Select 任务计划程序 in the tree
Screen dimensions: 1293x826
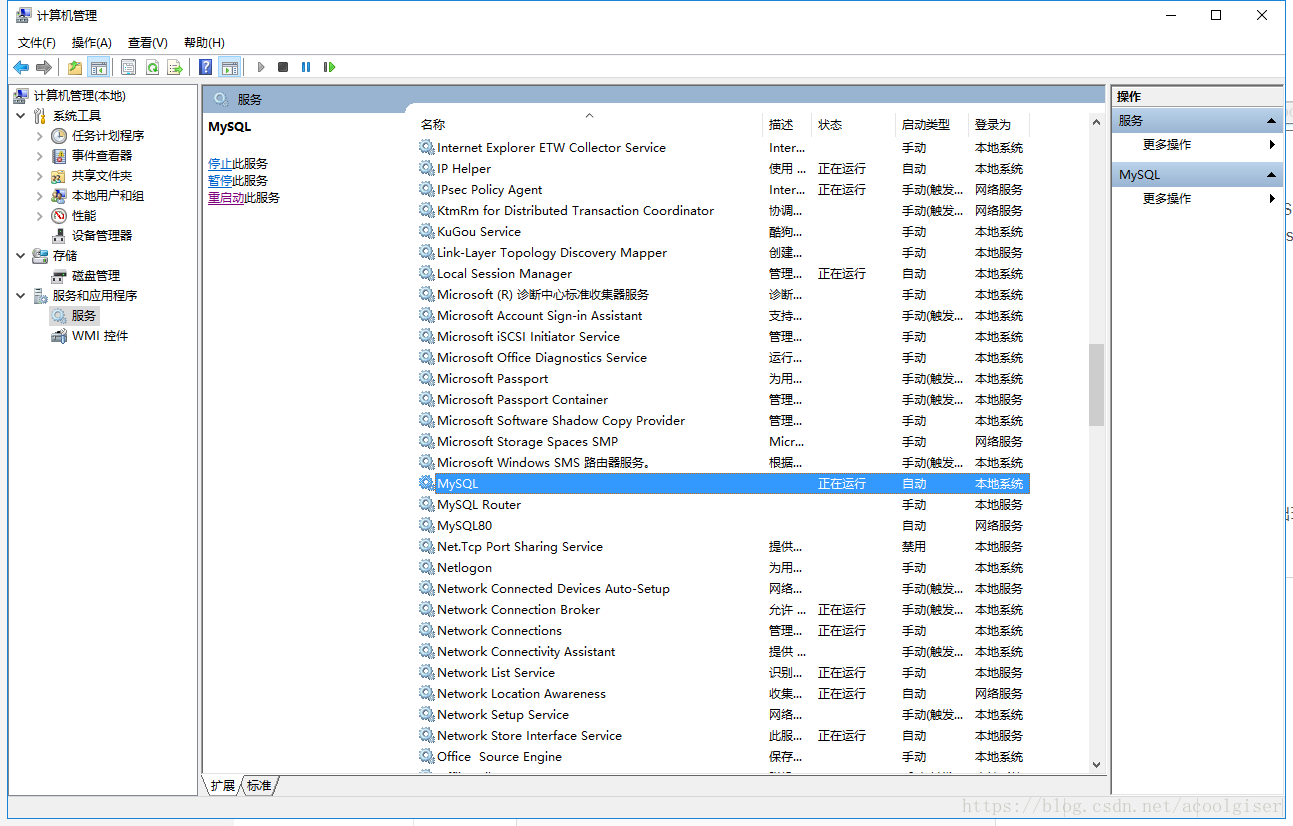click(108, 135)
